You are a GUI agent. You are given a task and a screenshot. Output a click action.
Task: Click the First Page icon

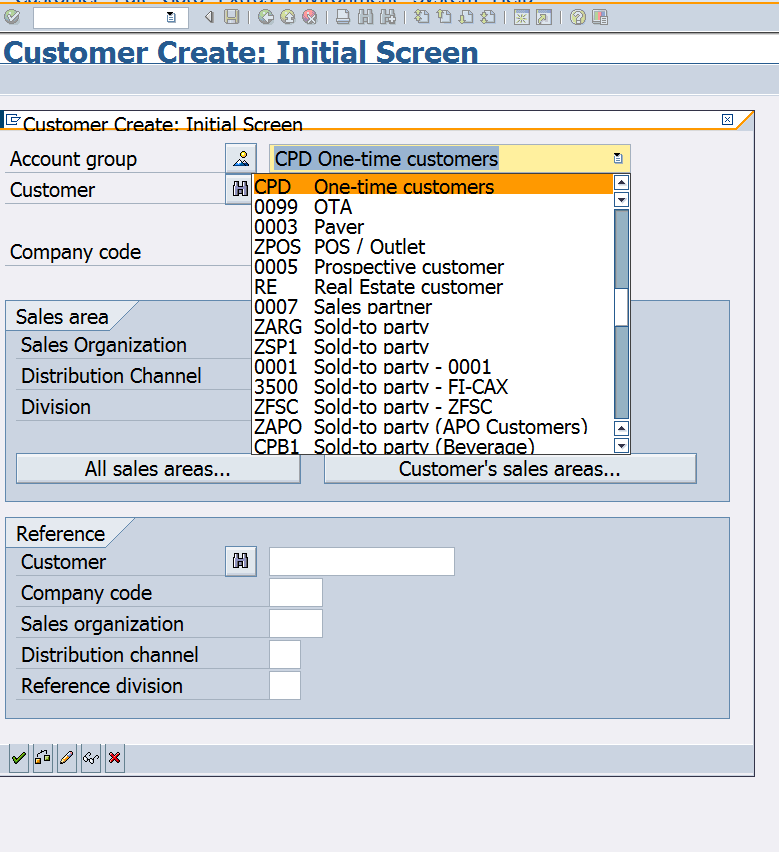pos(422,17)
